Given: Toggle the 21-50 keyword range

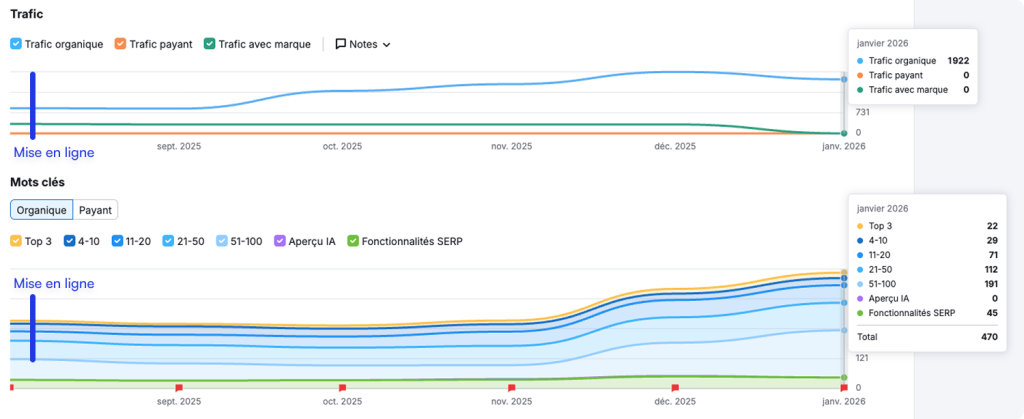Looking at the screenshot, I should pyautogui.click(x=167, y=241).
